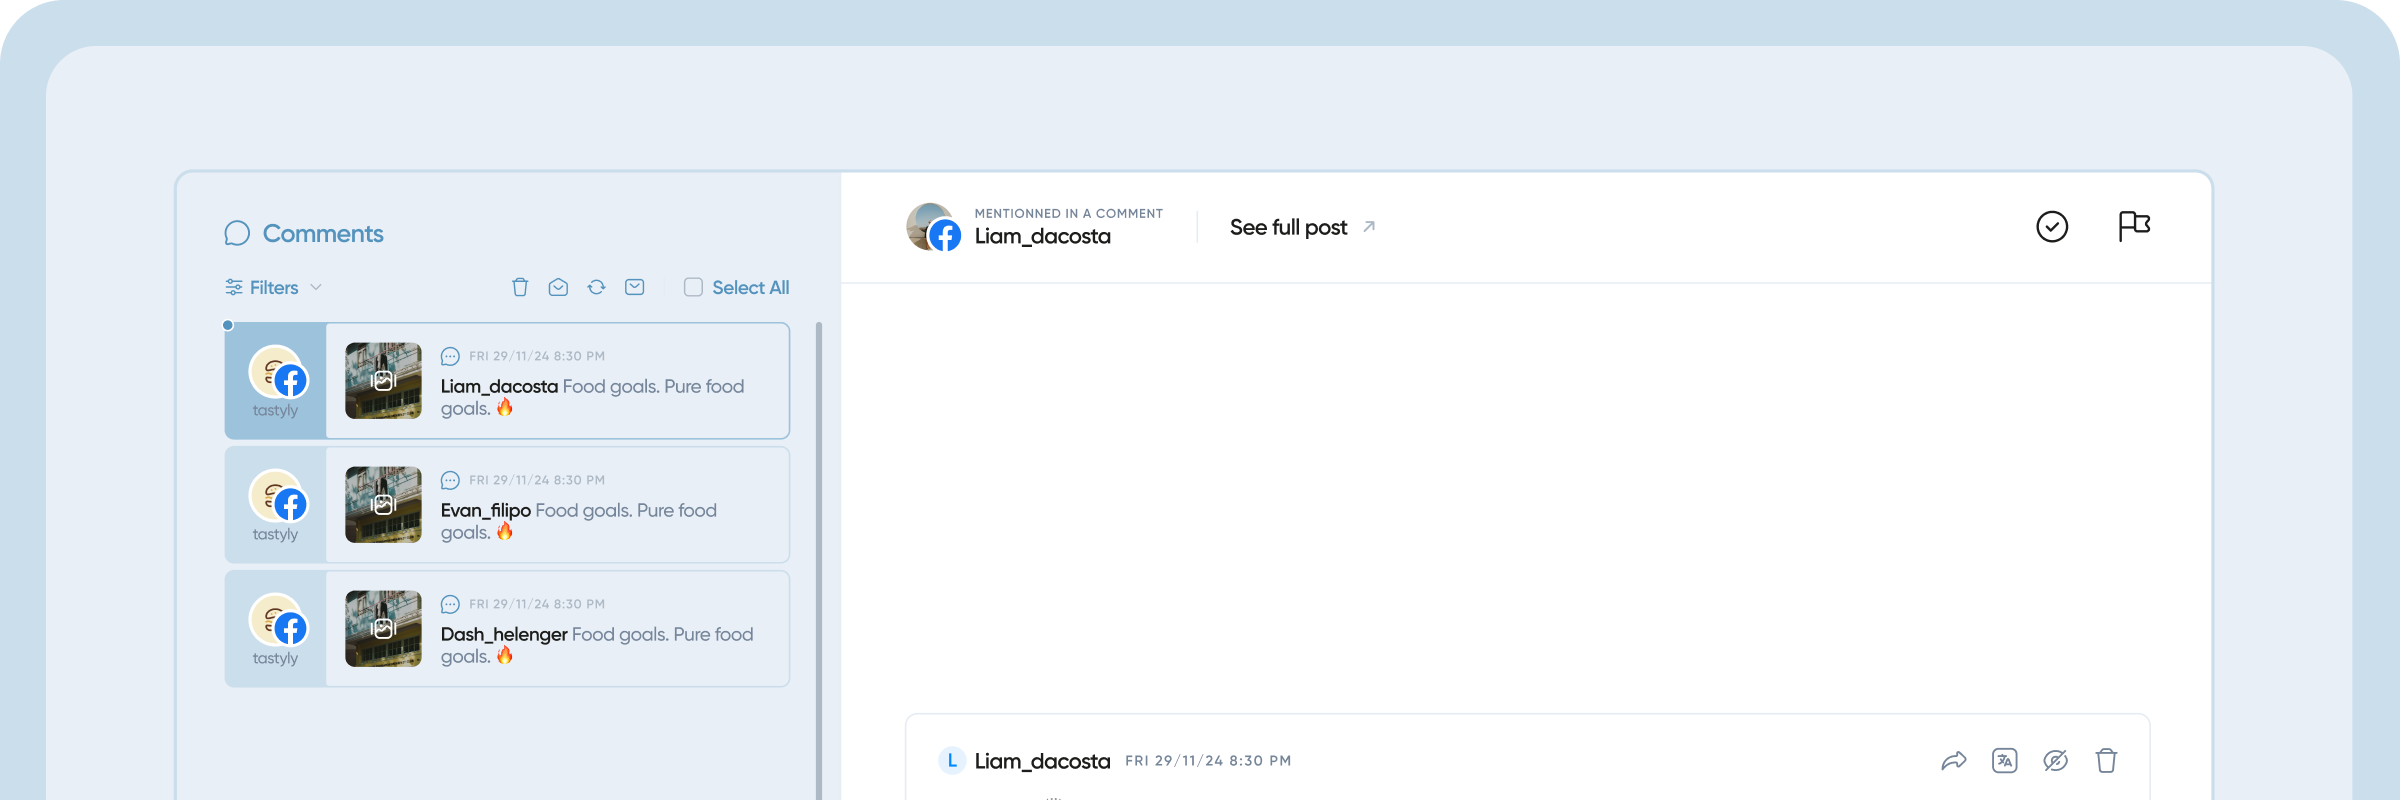This screenshot has width=2400, height=800.
Task: Click the timestamp on Dash_helenger's card
Action: (x=537, y=604)
